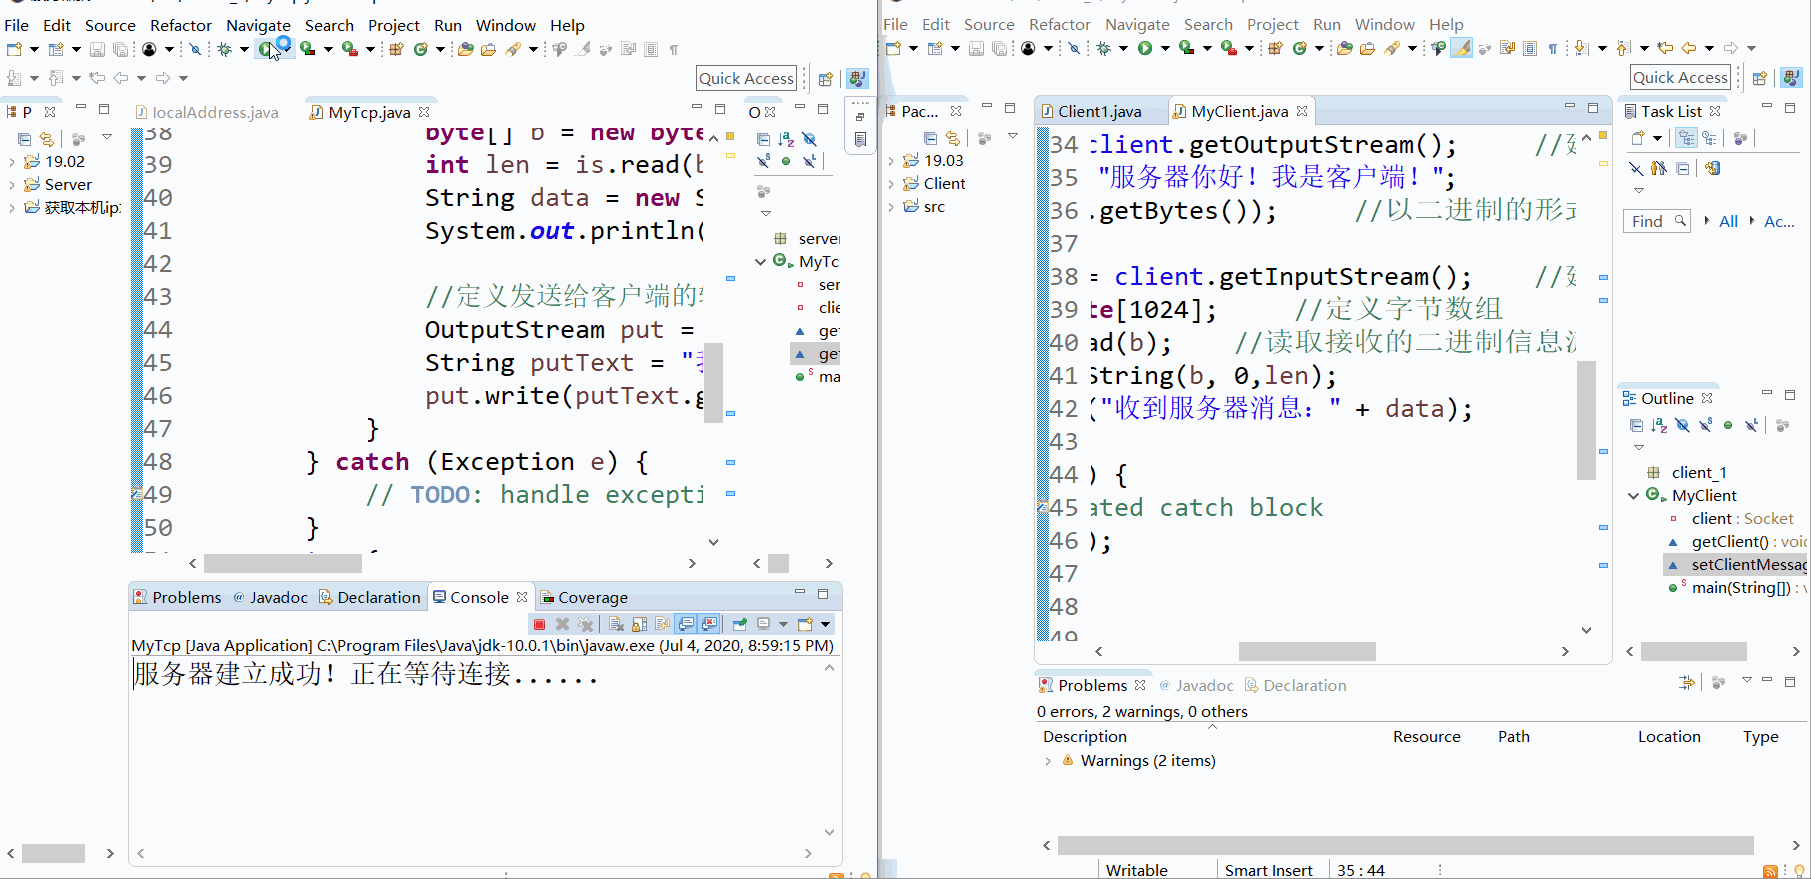Viewport: 1811px width, 879px height.
Task: Click Pin Console icon in the Console toolbar
Action: [x=739, y=624]
